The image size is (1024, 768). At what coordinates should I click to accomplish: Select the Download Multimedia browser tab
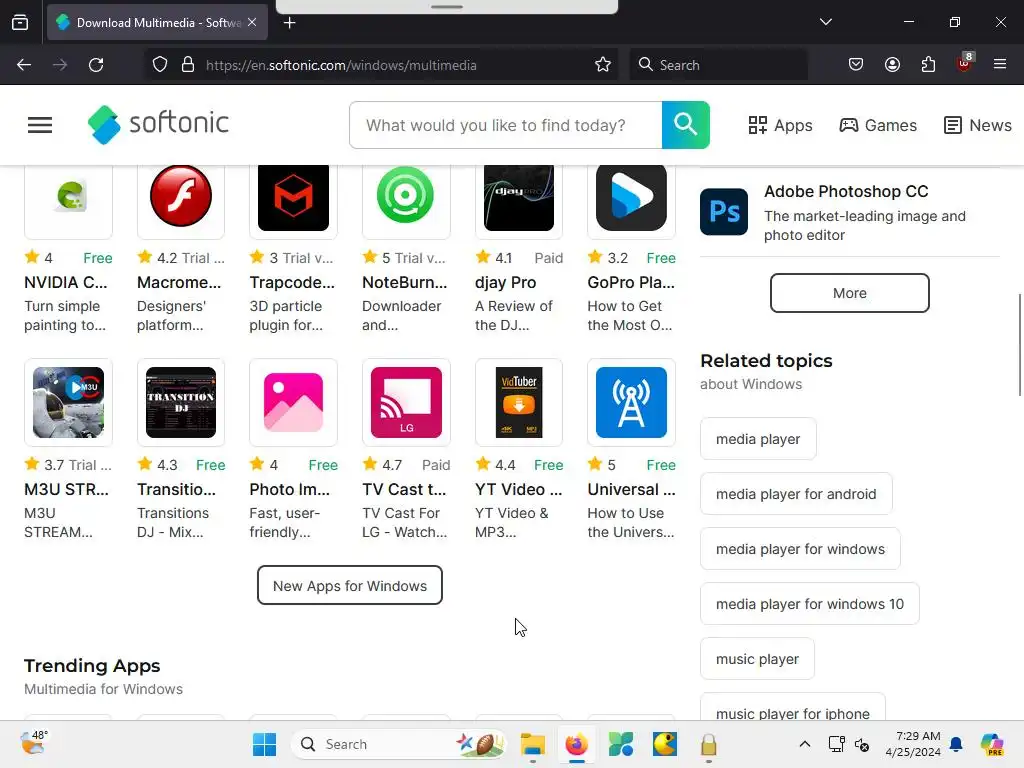(157, 22)
